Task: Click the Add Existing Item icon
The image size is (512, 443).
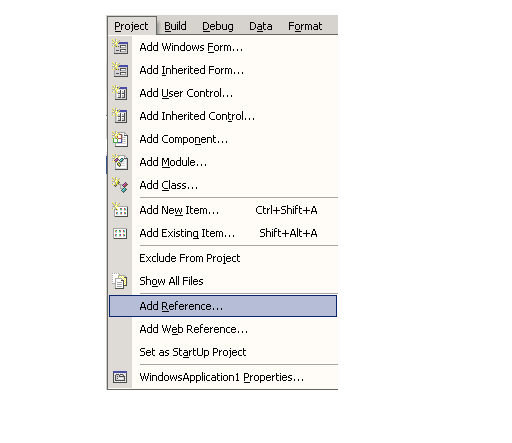Action: (x=120, y=233)
